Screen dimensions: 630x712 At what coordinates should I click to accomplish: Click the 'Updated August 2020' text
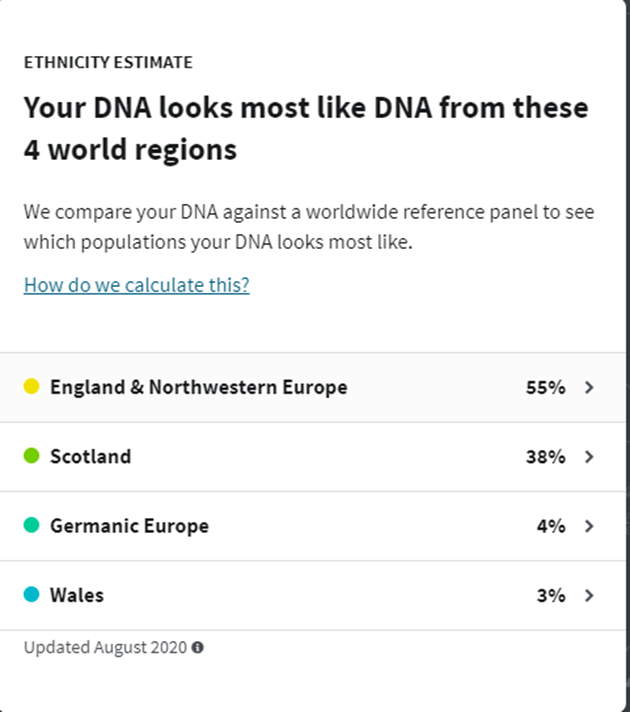click(105, 648)
